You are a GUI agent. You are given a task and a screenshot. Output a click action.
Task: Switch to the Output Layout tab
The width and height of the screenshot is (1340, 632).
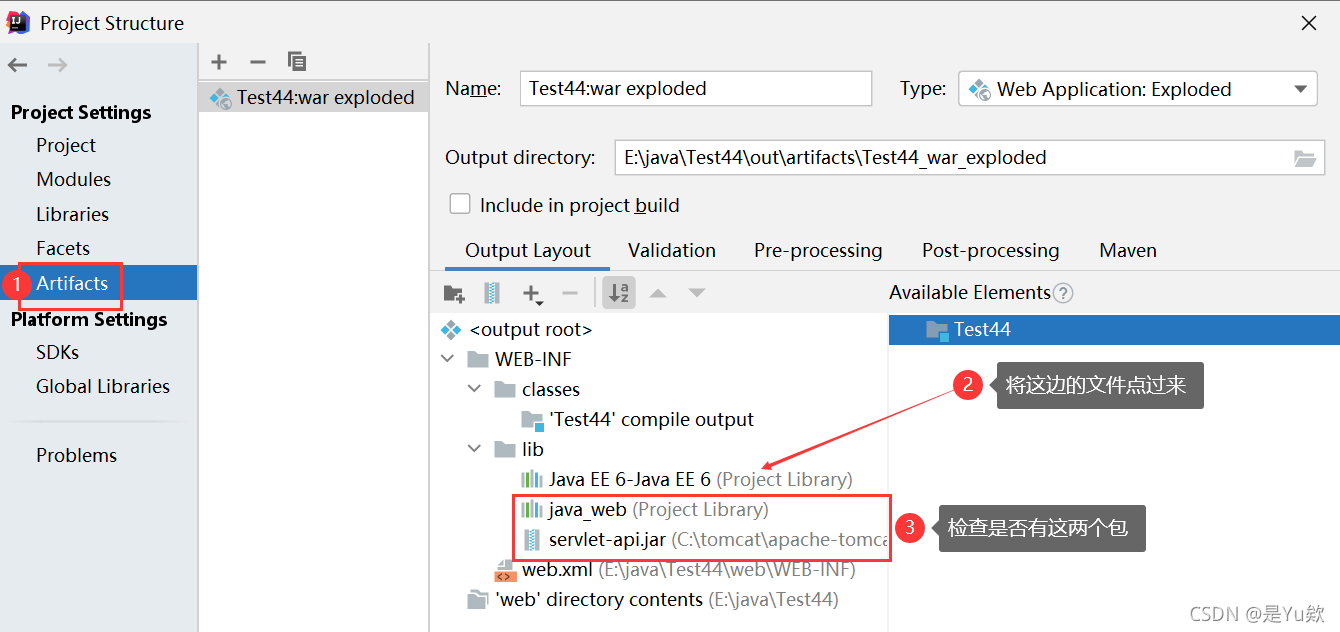pyautogui.click(x=528, y=250)
